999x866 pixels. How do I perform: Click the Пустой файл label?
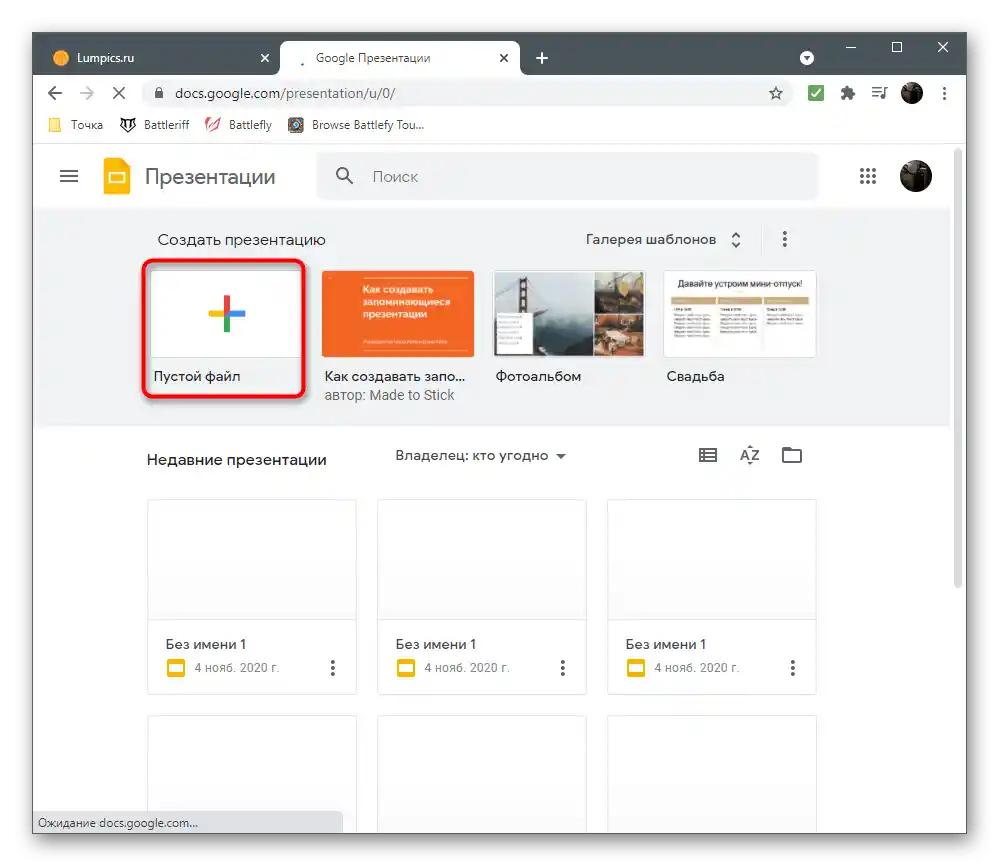coord(197,377)
